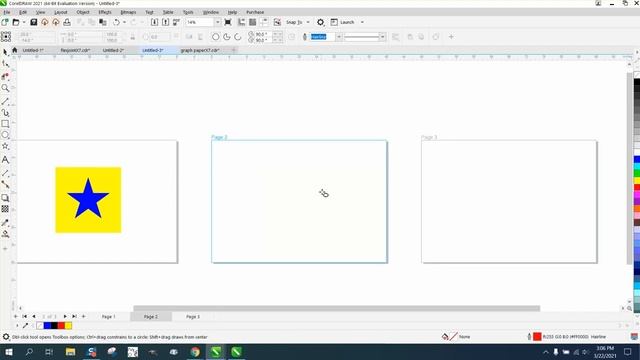This screenshot has width=640, height=360.
Task: Expand the Open button's dropdown arrow
Action: [x=24, y=22]
